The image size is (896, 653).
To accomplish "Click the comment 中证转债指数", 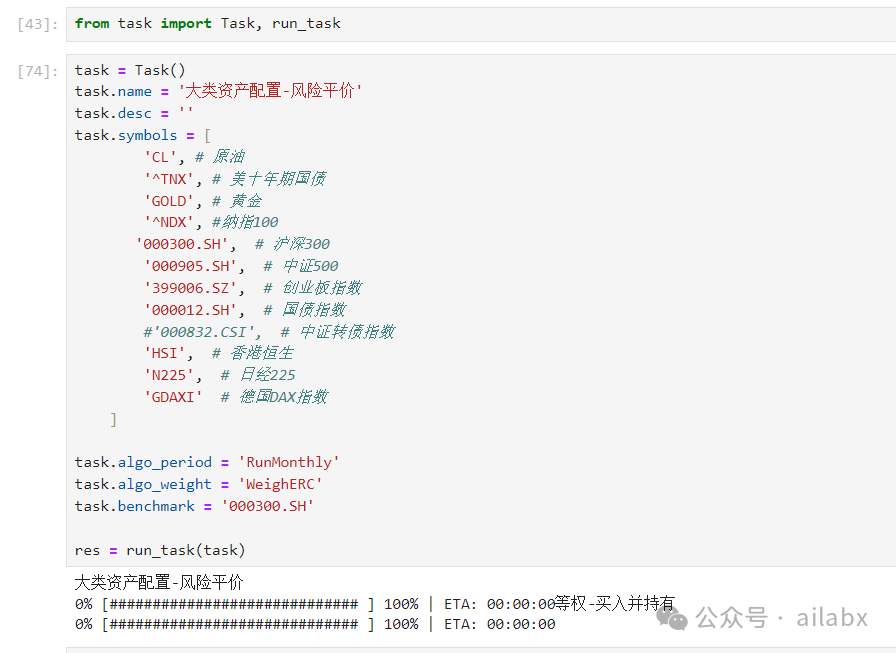I will click(x=347, y=332).
